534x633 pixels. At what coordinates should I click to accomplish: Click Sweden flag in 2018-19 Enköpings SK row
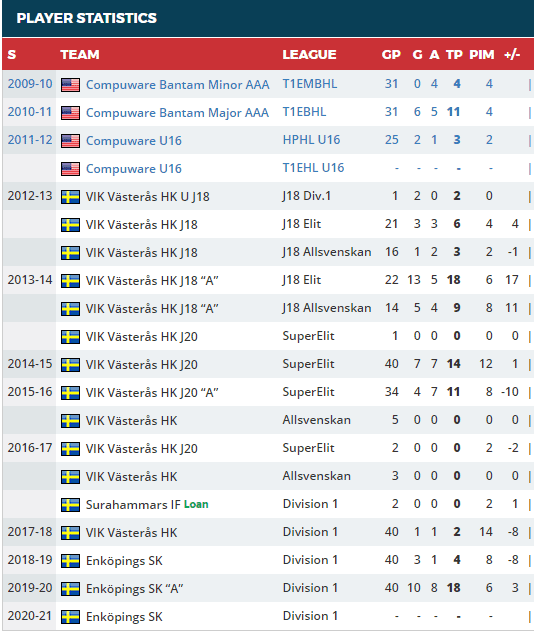70,561
